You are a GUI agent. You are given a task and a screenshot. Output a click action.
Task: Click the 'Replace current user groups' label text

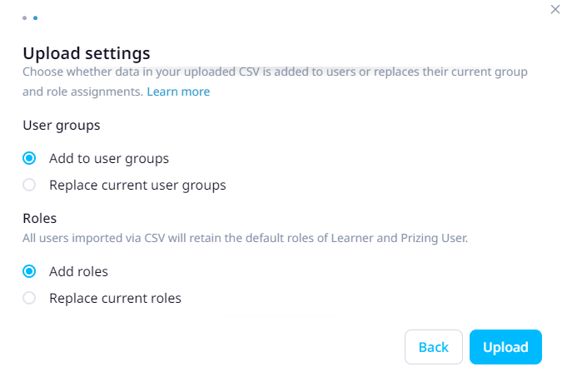click(138, 185)
